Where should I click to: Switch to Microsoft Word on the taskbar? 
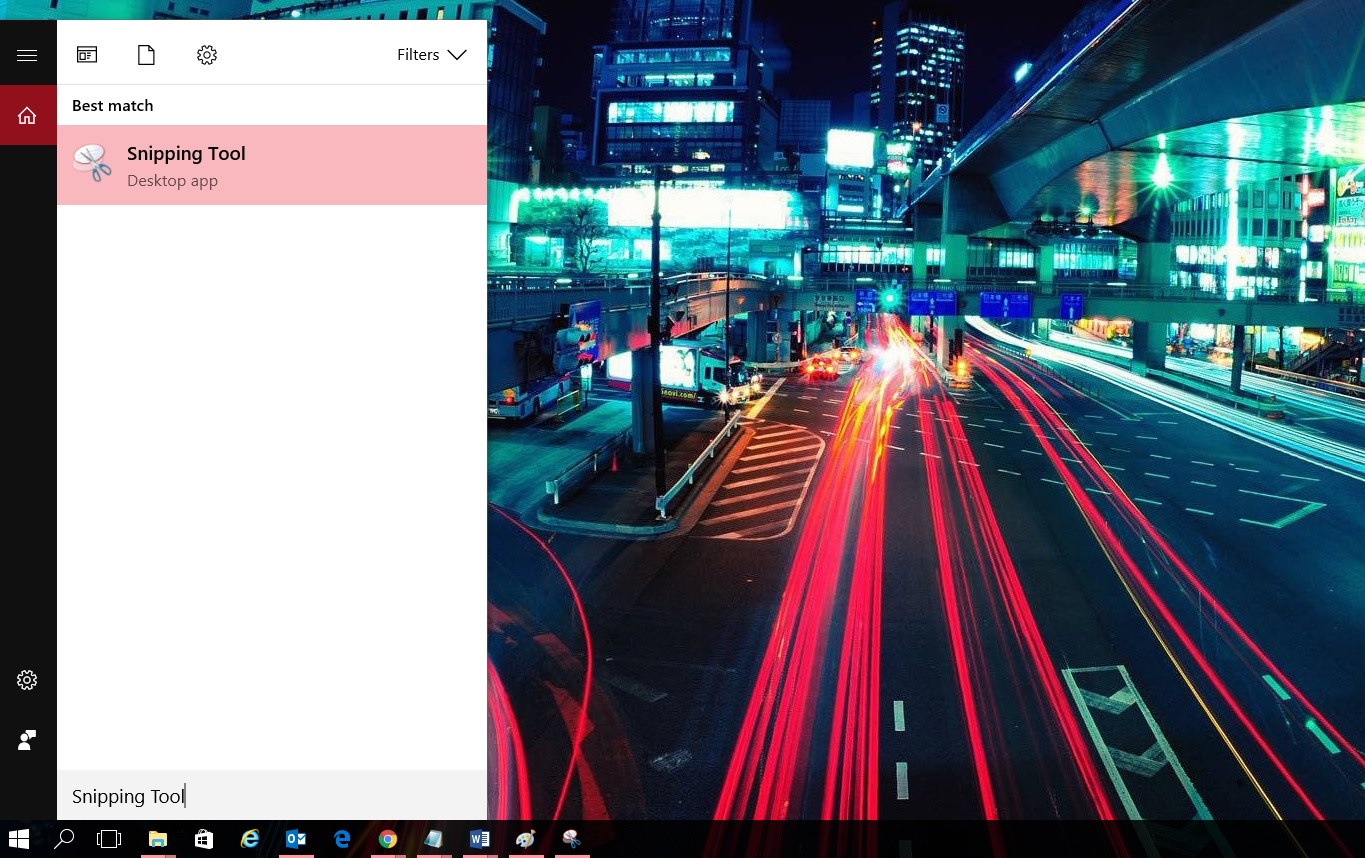click(x=480, y=839)
